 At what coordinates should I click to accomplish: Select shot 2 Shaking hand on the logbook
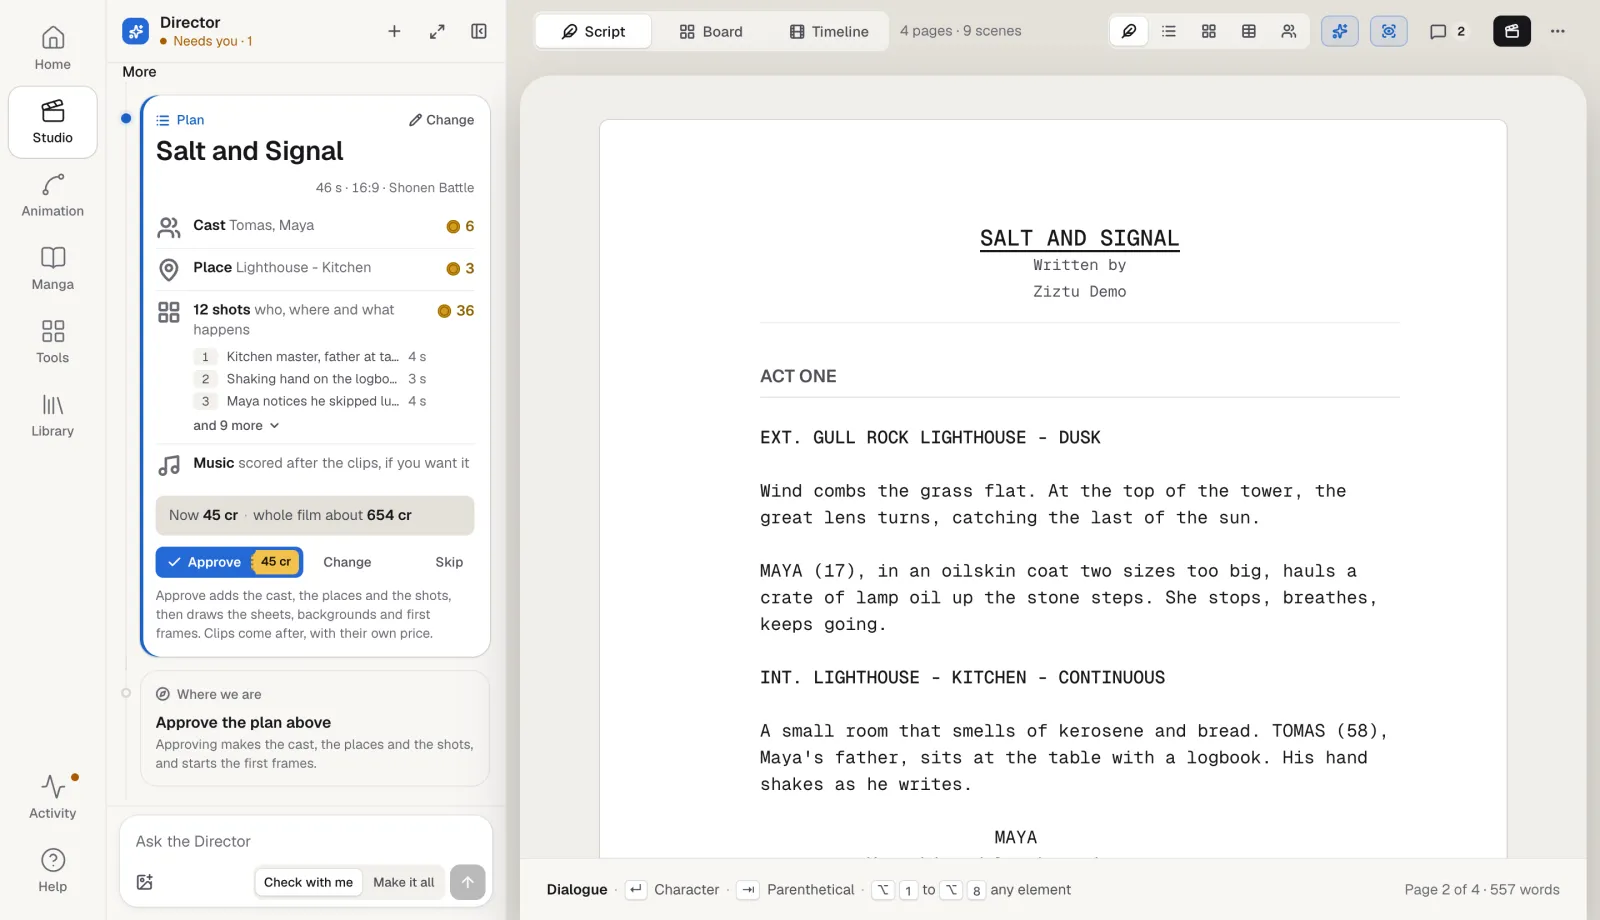311,379
